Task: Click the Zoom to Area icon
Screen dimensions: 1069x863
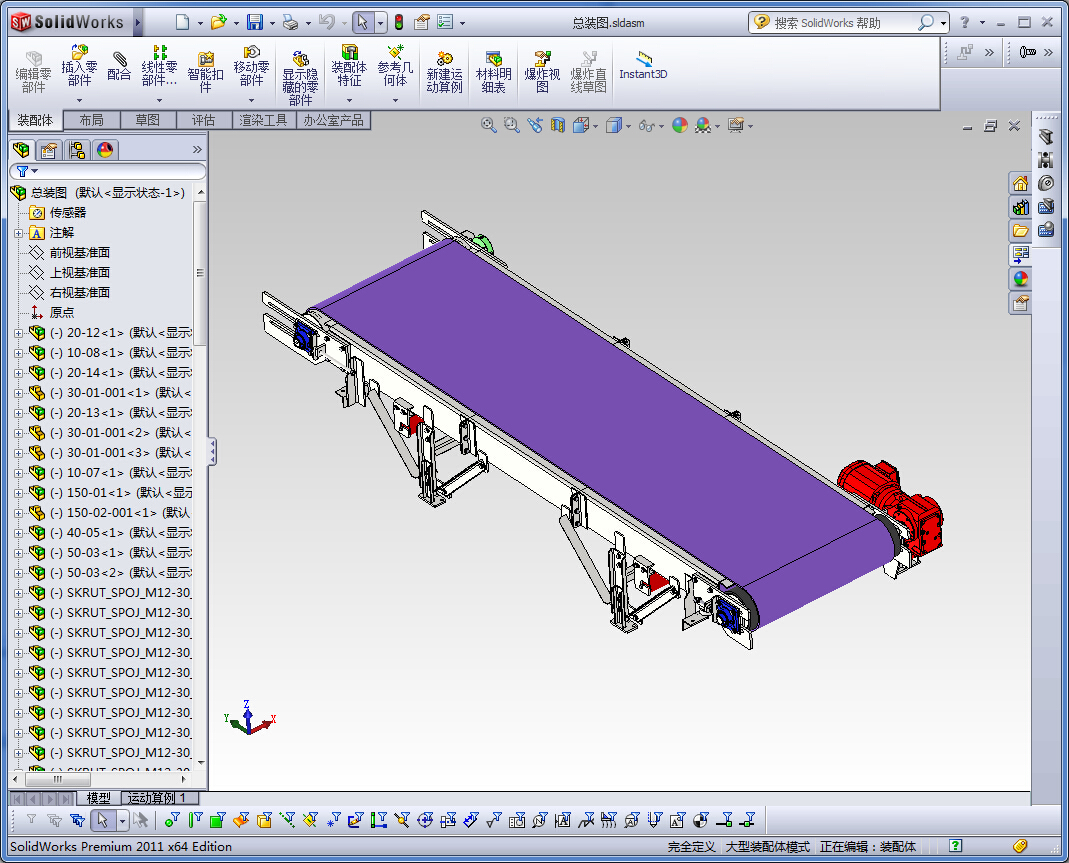Action: pos(511,125)
